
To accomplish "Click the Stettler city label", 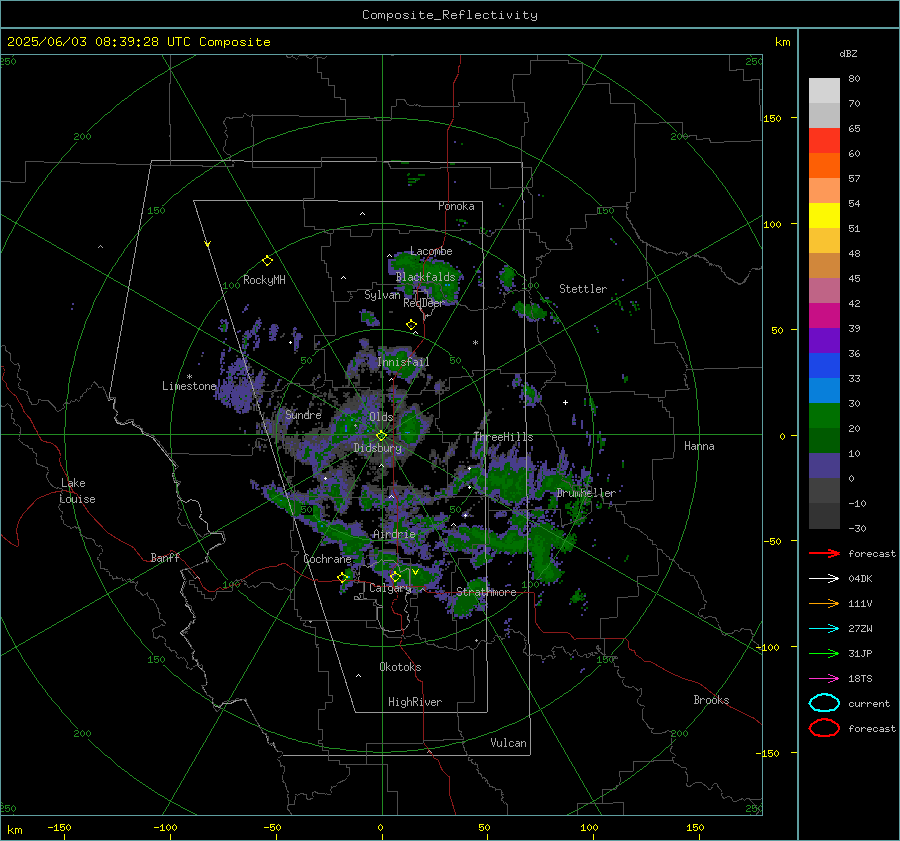I will click(583, 289).
